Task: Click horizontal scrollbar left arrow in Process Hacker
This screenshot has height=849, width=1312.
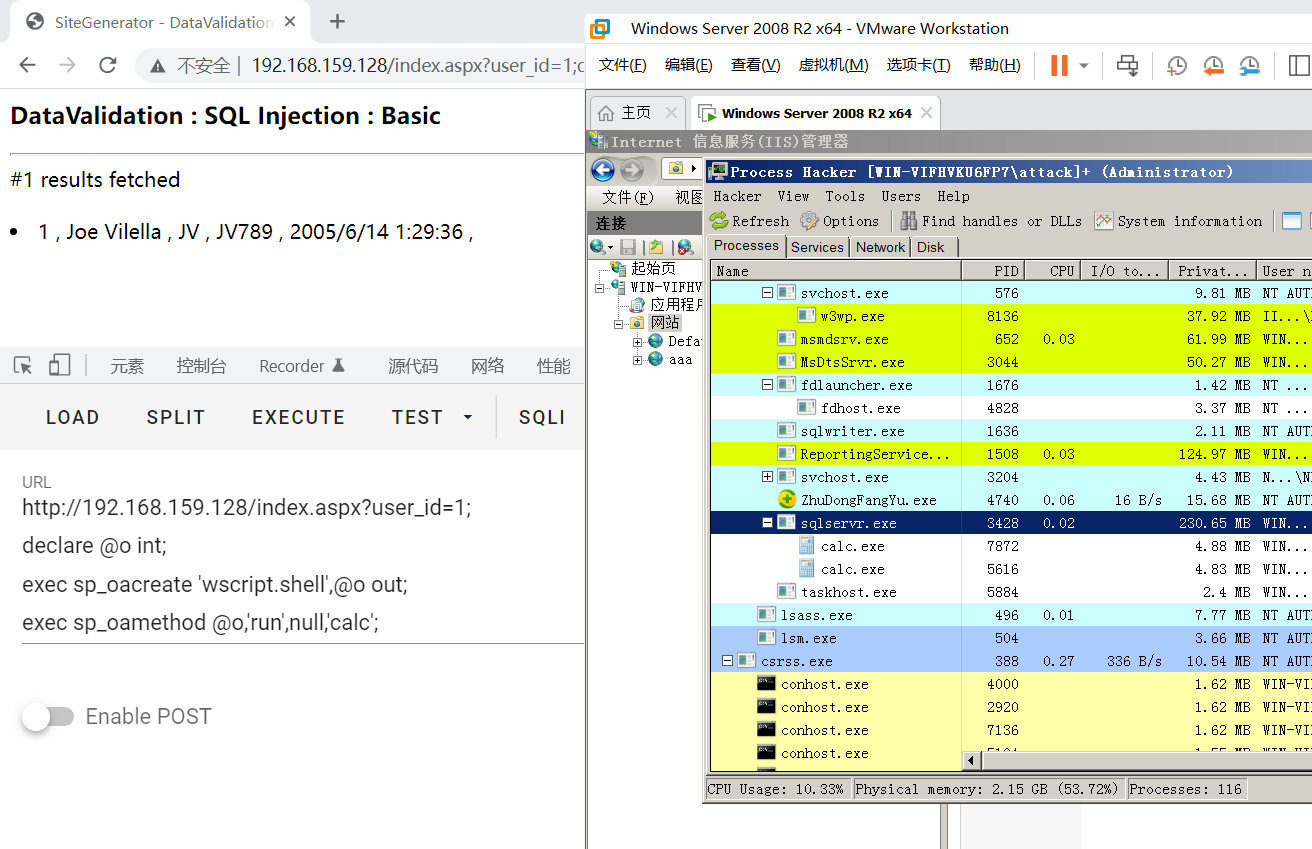Action: (972, 761)
